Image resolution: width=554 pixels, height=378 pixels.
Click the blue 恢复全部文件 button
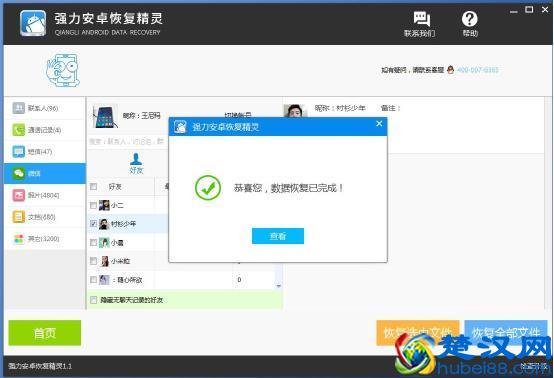click(x=506, y=332)
